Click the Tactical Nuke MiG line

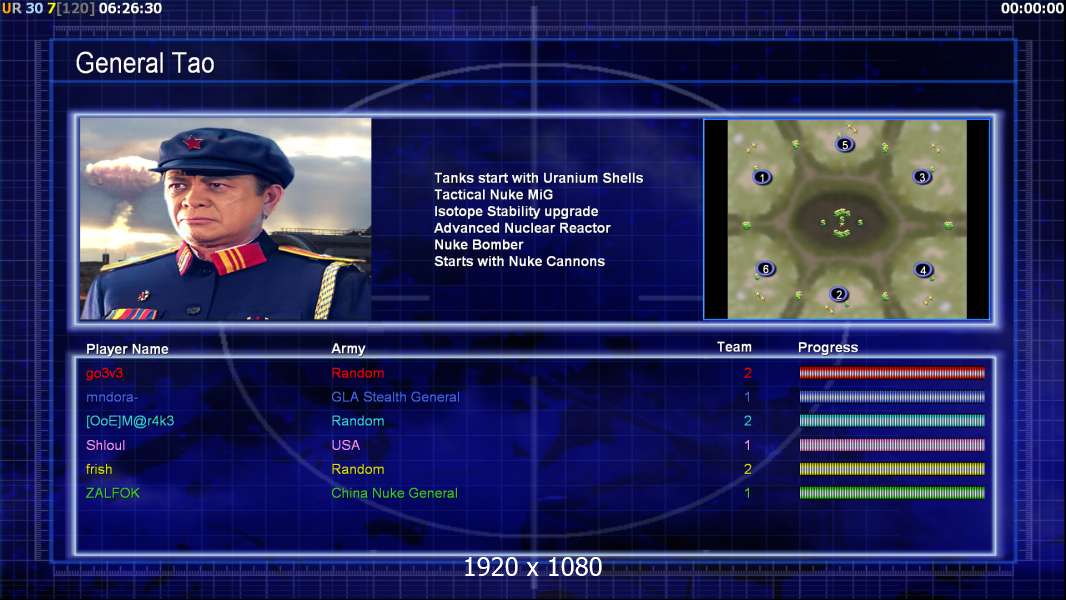click(494, 194)
